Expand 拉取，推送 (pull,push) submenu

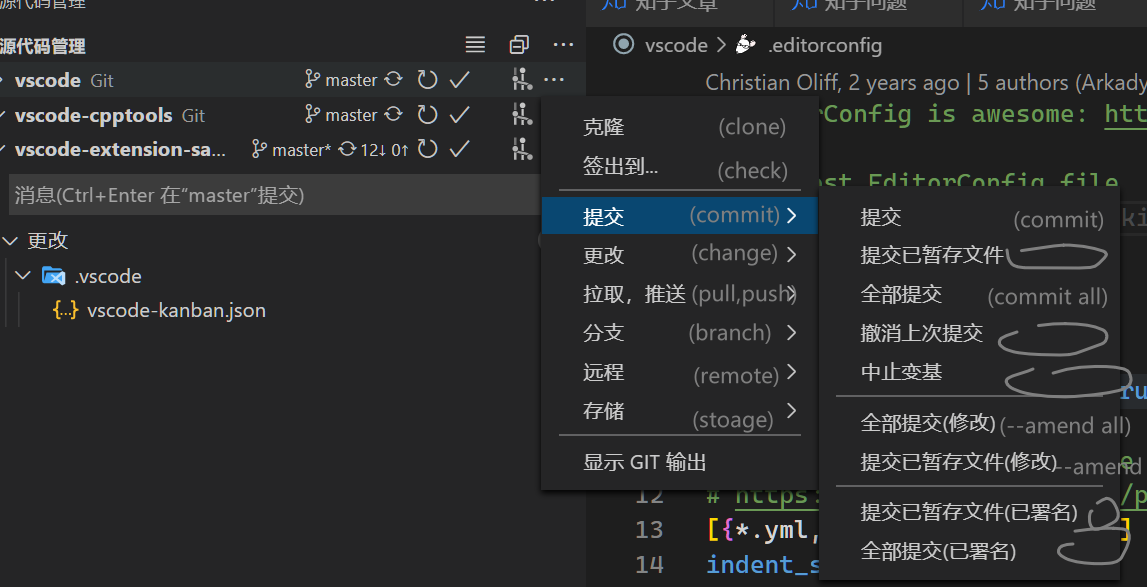click(x=680, y=294)
